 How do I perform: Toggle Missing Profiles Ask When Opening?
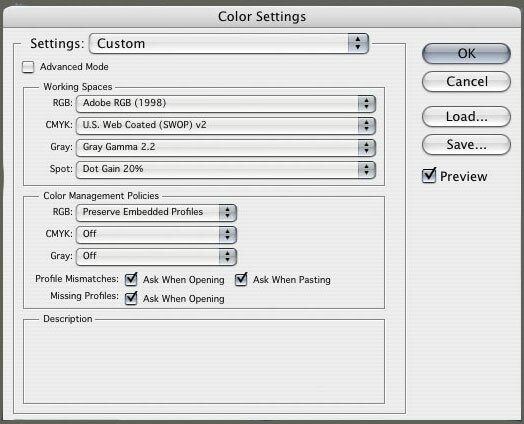coord(131,298)
